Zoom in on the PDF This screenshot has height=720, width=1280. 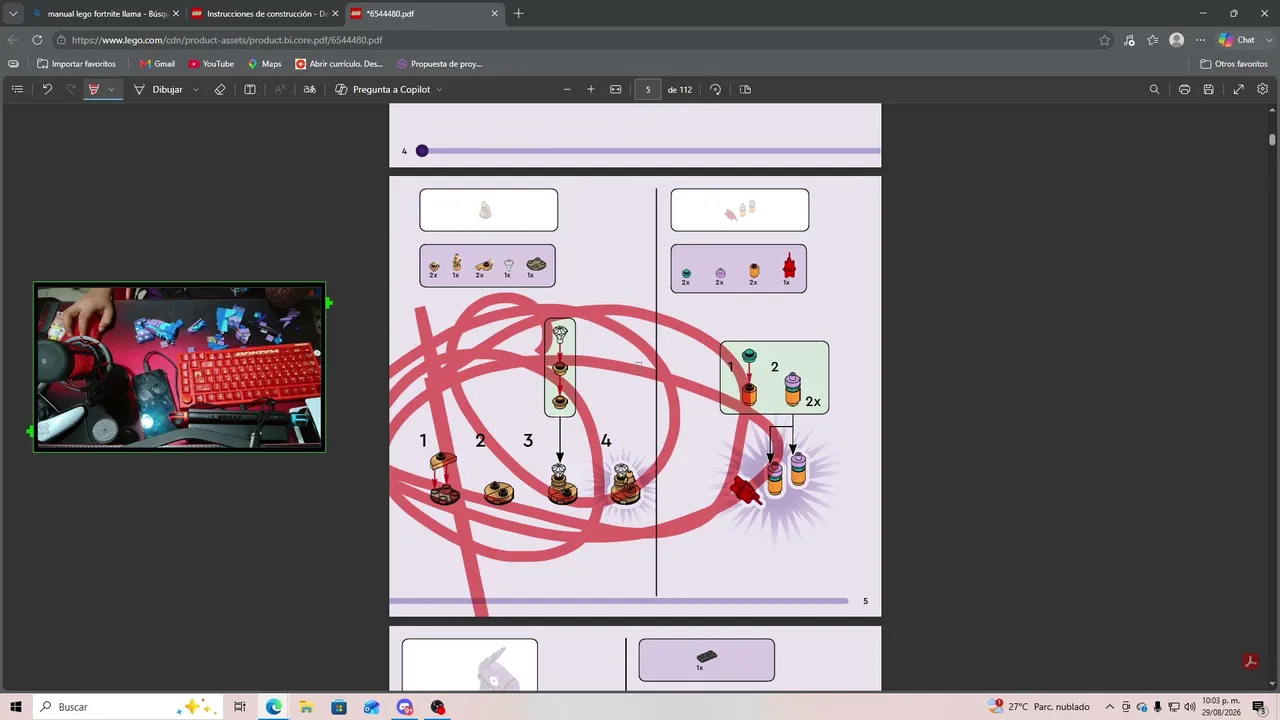pyautogui.click(x=591, y=89)
